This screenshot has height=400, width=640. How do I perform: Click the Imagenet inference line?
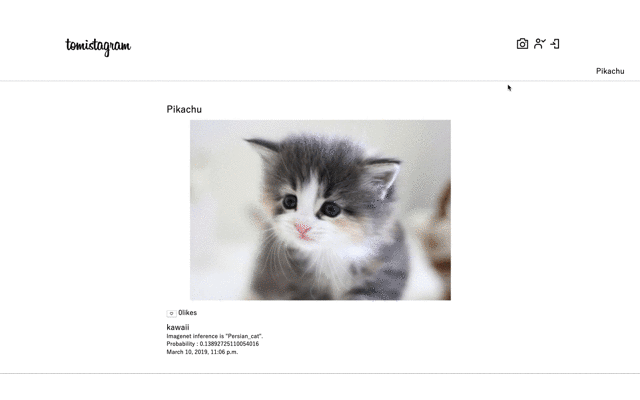click(215, 336)
